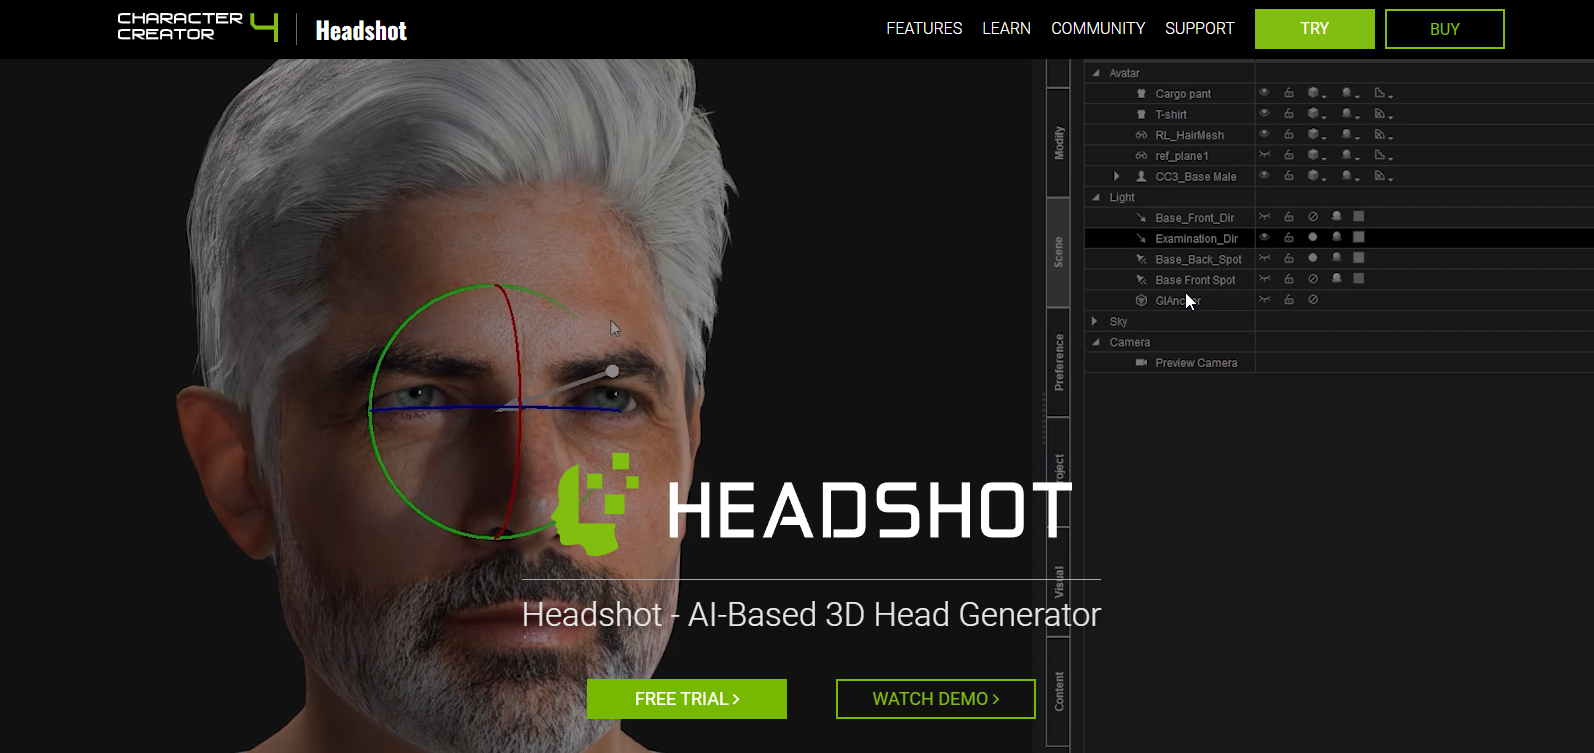Click the GIAnchor cube icon
Viewport: 1594px width, 753px height.
[1141, 301]
